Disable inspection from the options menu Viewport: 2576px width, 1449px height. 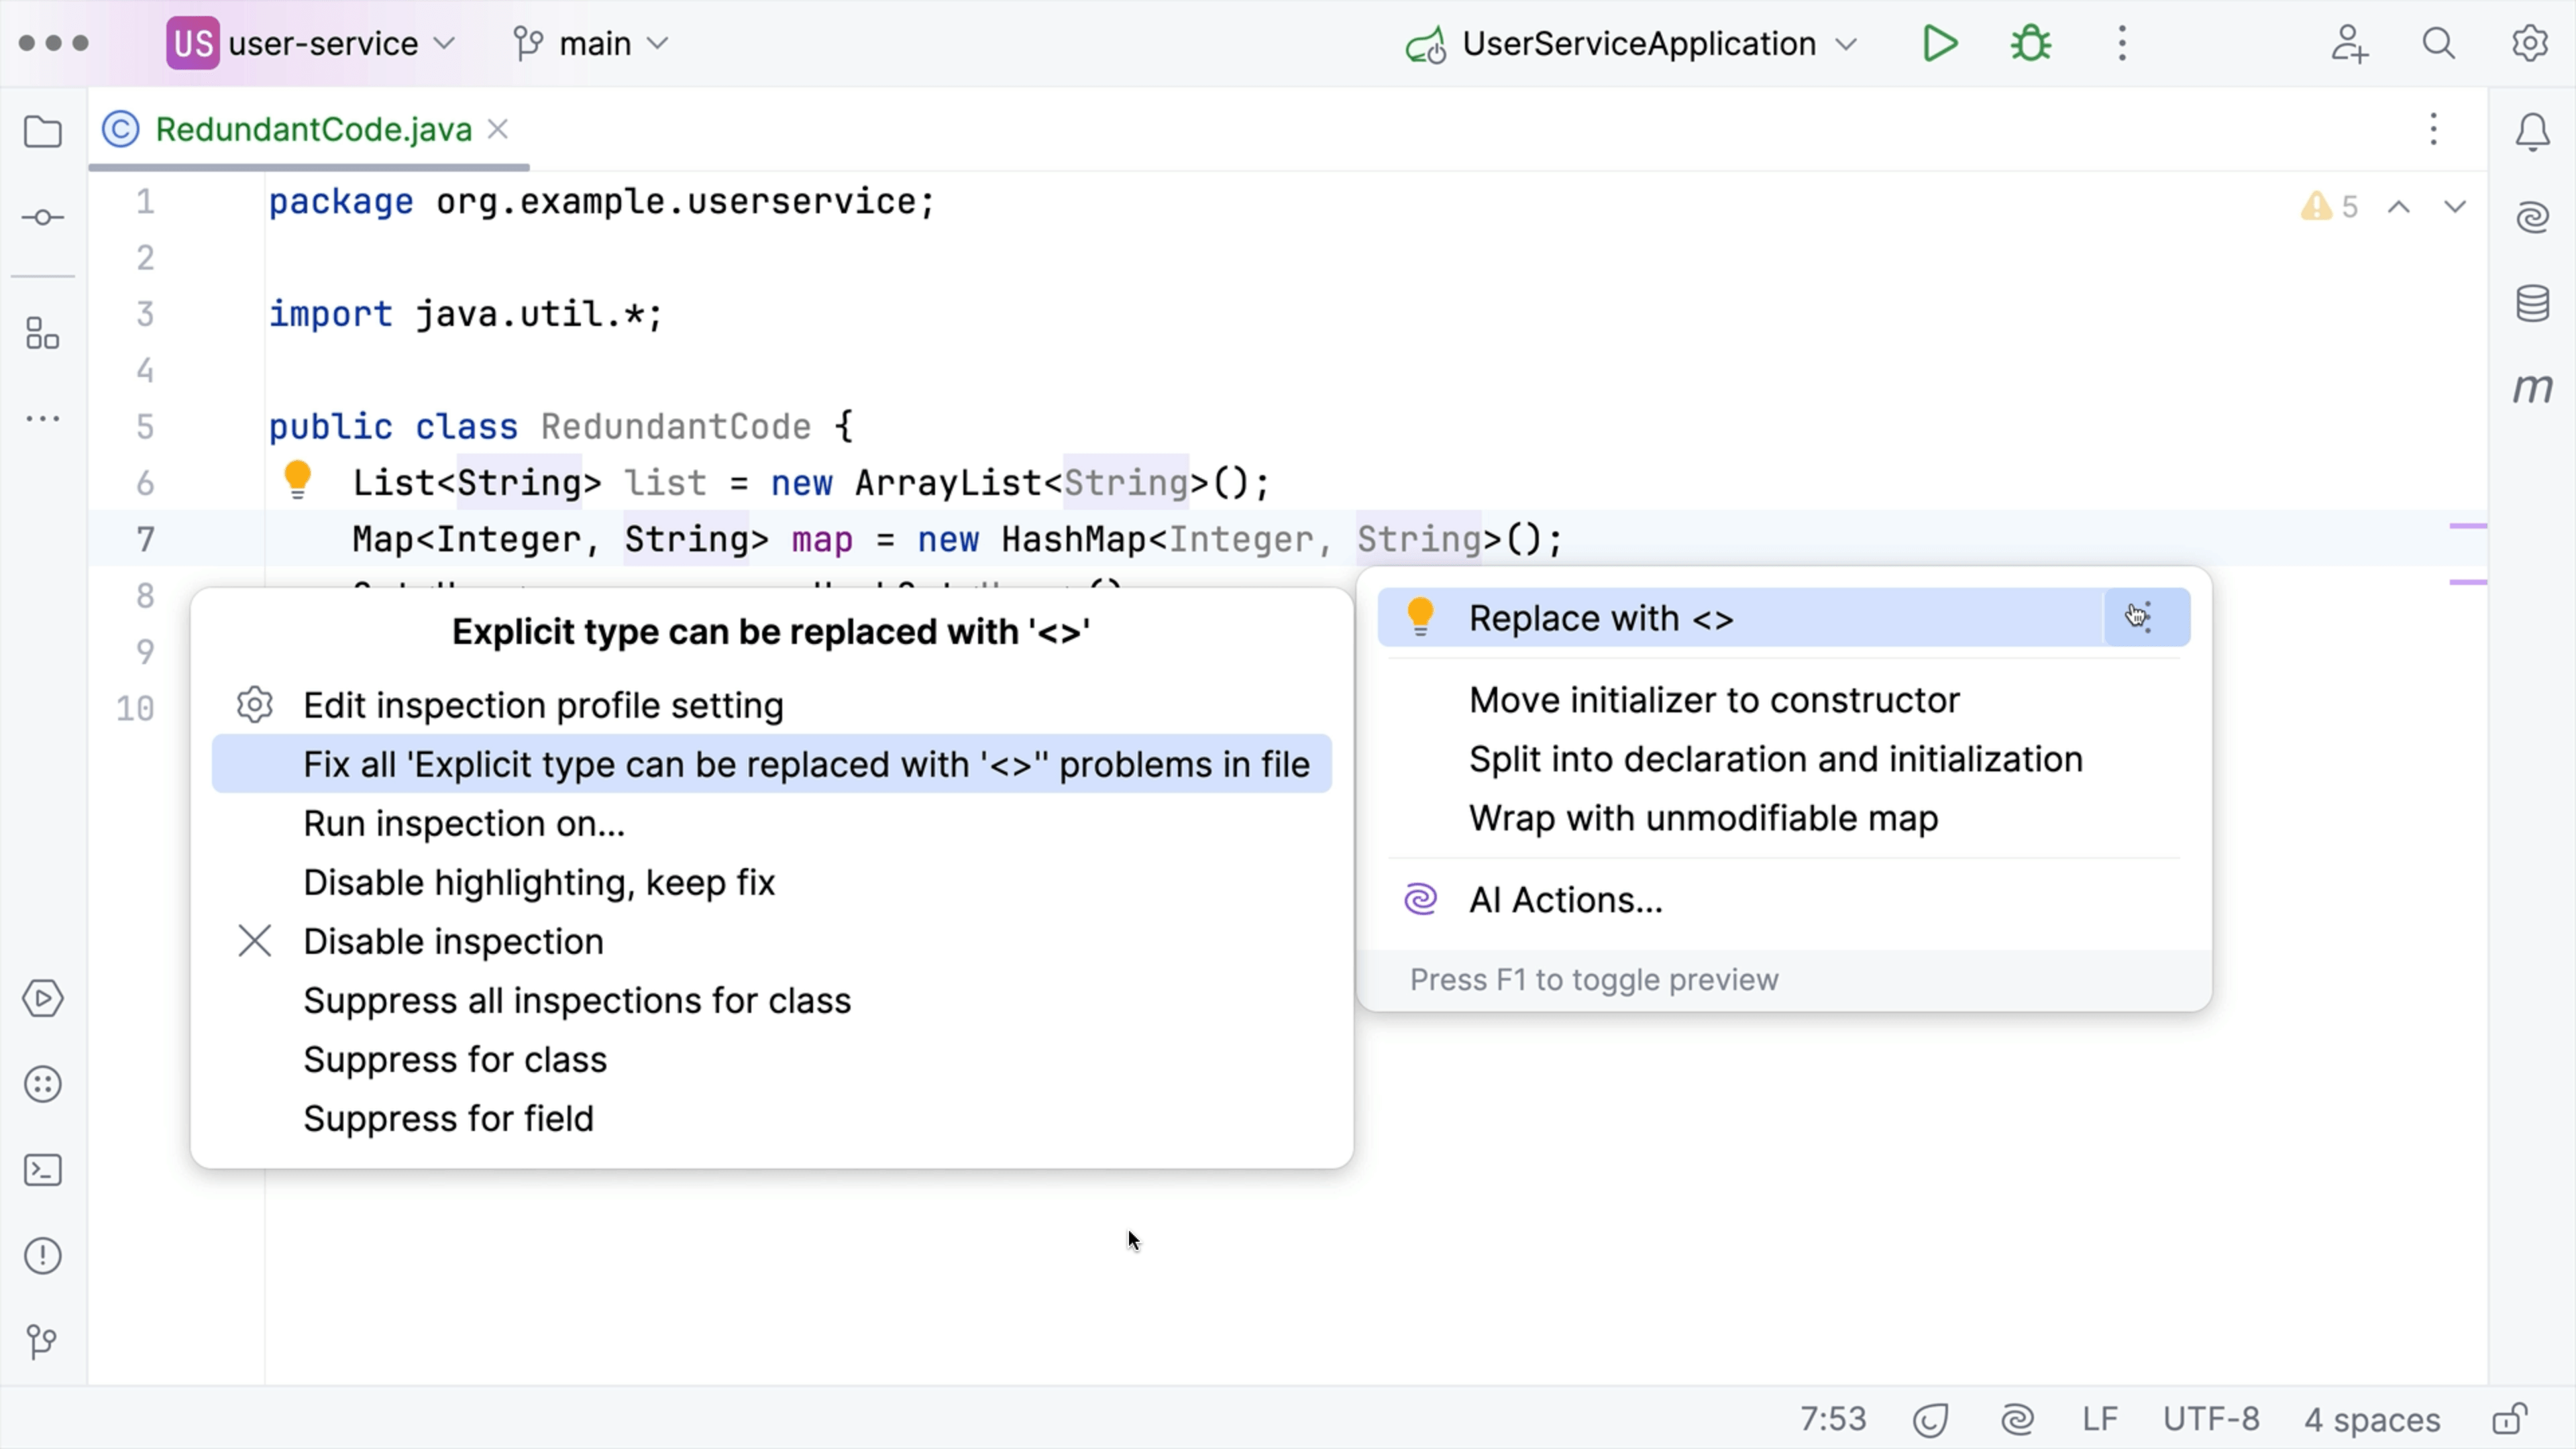pyautogui.click(x=453, y=941)
